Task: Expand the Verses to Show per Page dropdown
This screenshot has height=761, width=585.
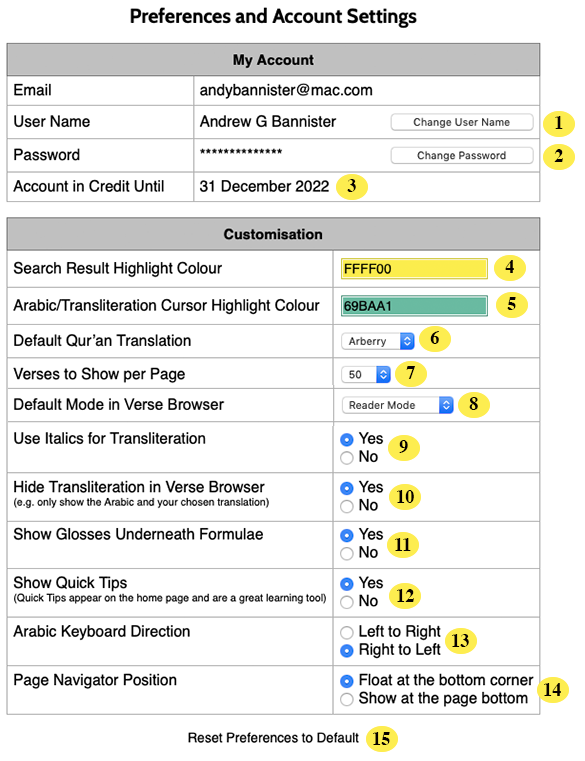Action: (366, 375)
